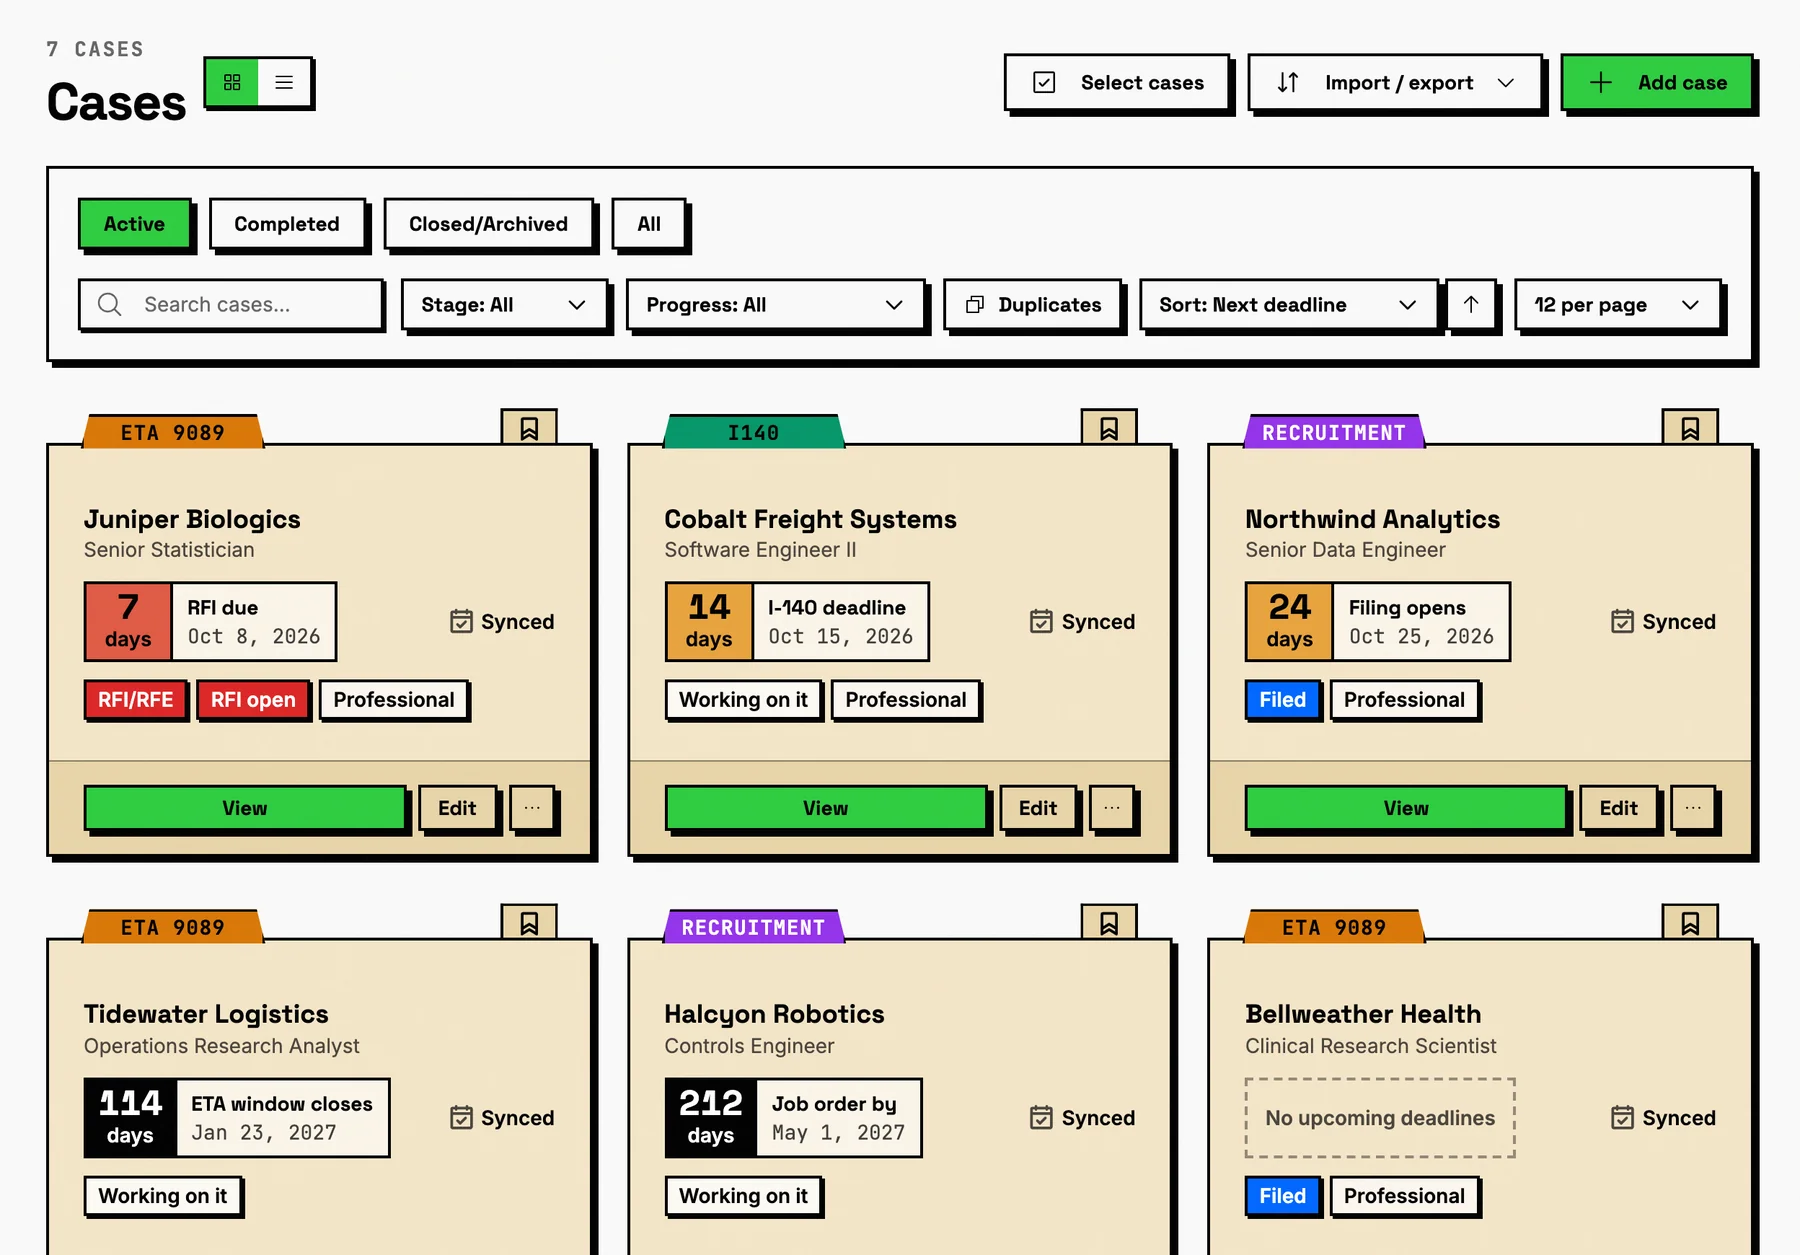Click the Filed tag on Northwind Analytics
The height and width of the screenshot is (1255, 1800).
tap(1283, 699)
